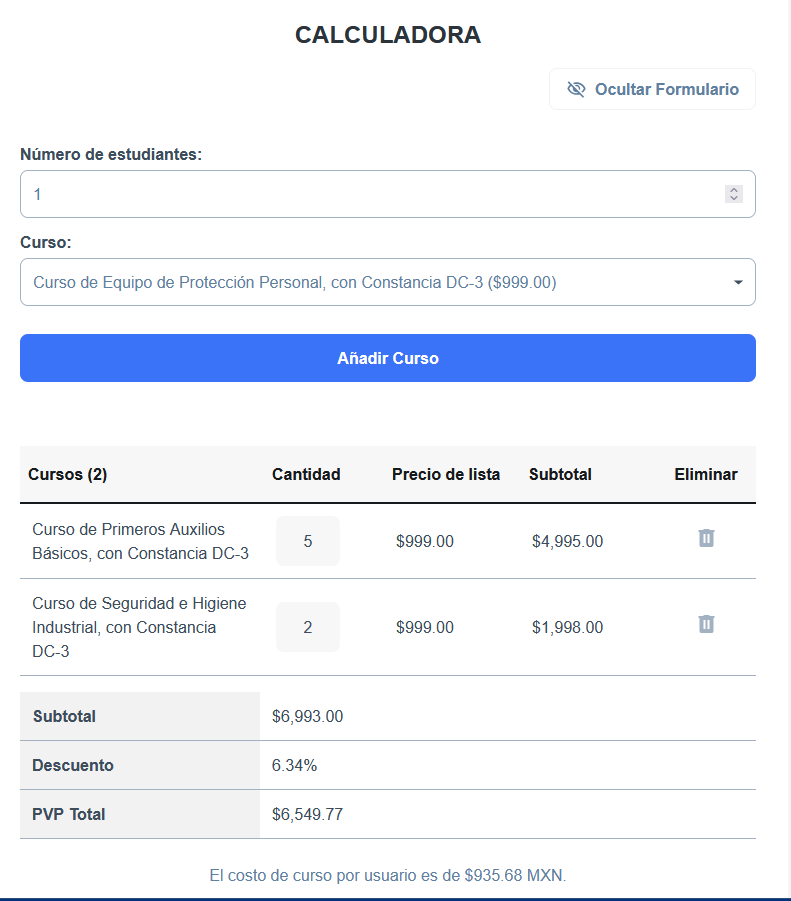Click the quantity box showing 2
This screenshot has height=901, width=791.
pyautogui.click(x=307, y=626)
